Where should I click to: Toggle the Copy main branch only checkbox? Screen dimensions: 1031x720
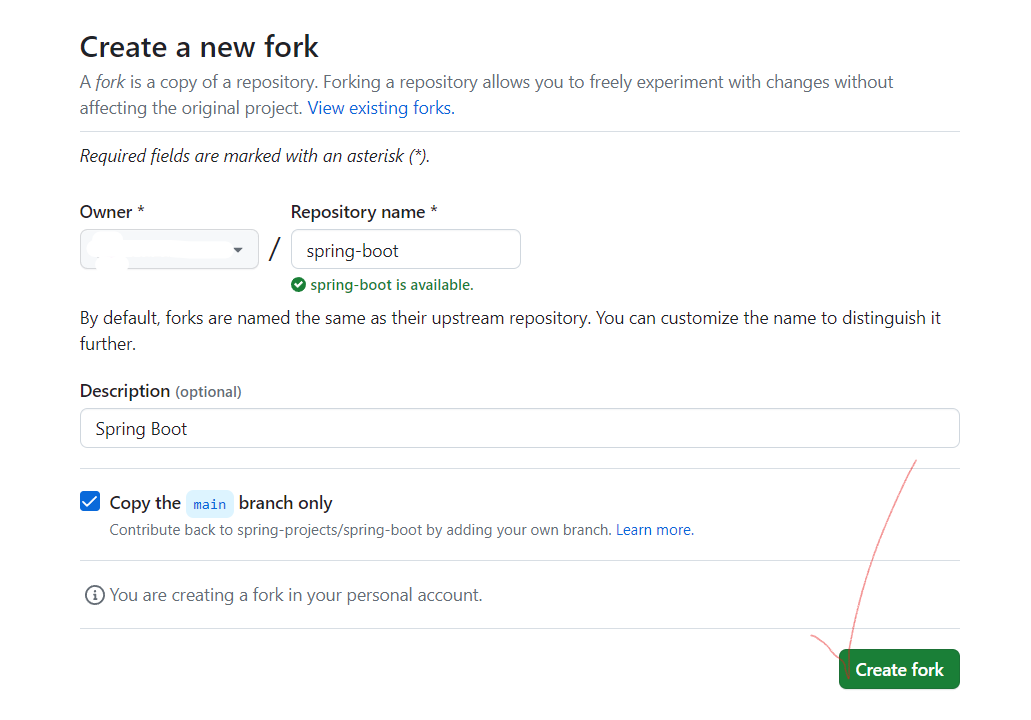[x=90, y=501]
